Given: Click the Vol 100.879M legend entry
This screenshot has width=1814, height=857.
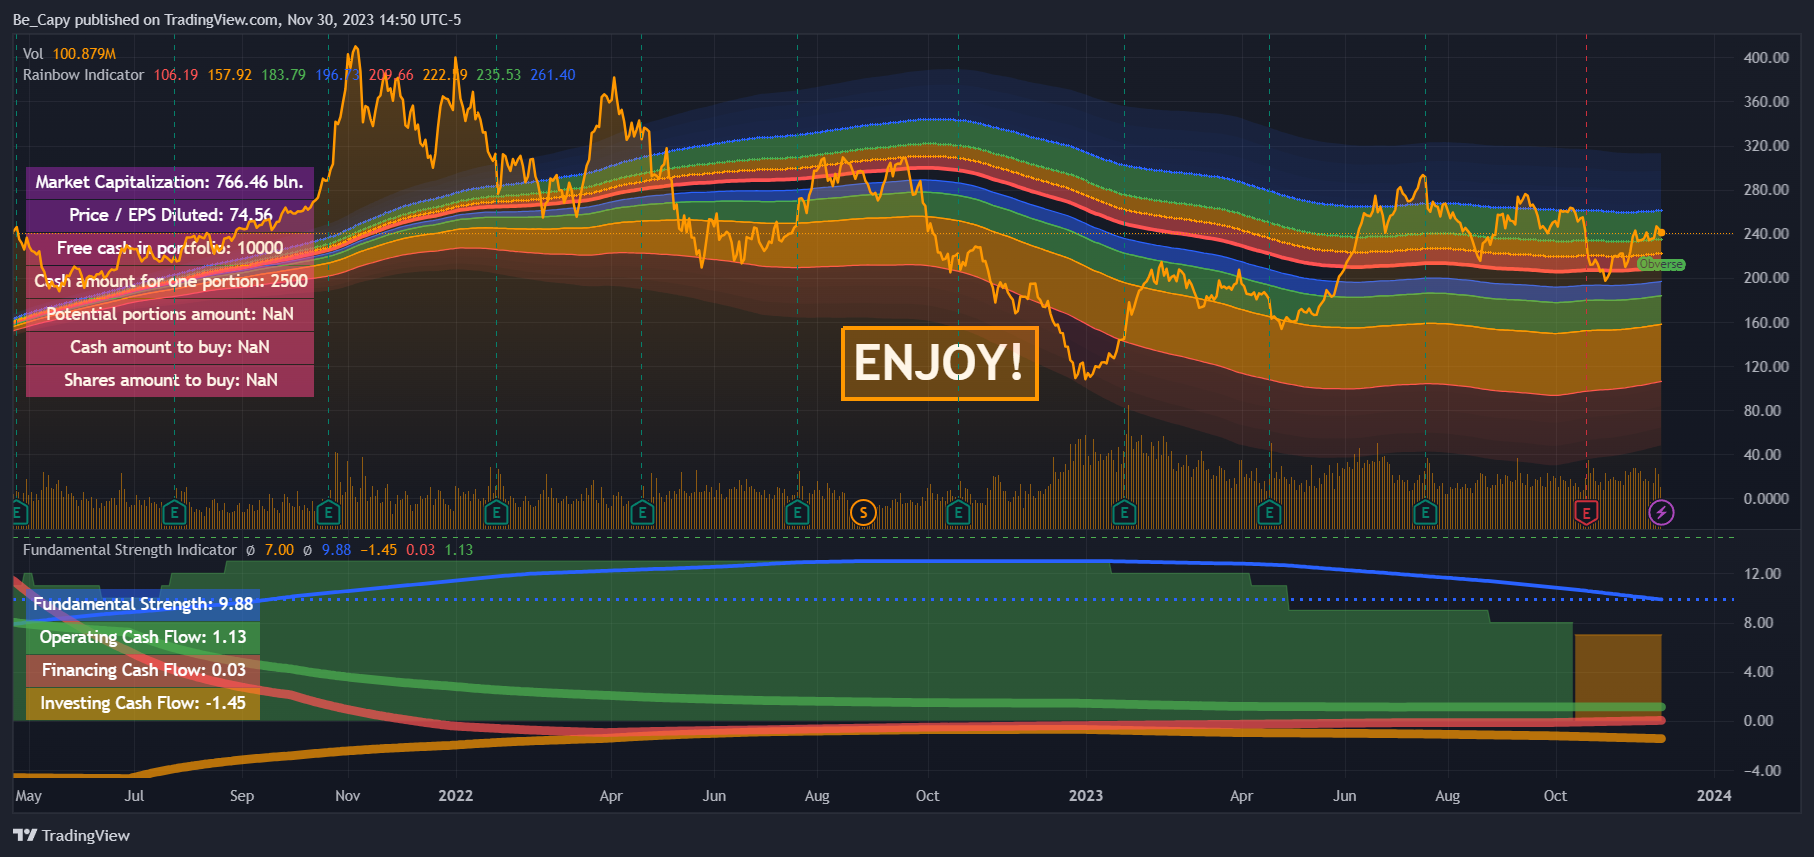Looking at the screenshot, I should (69, 54).
